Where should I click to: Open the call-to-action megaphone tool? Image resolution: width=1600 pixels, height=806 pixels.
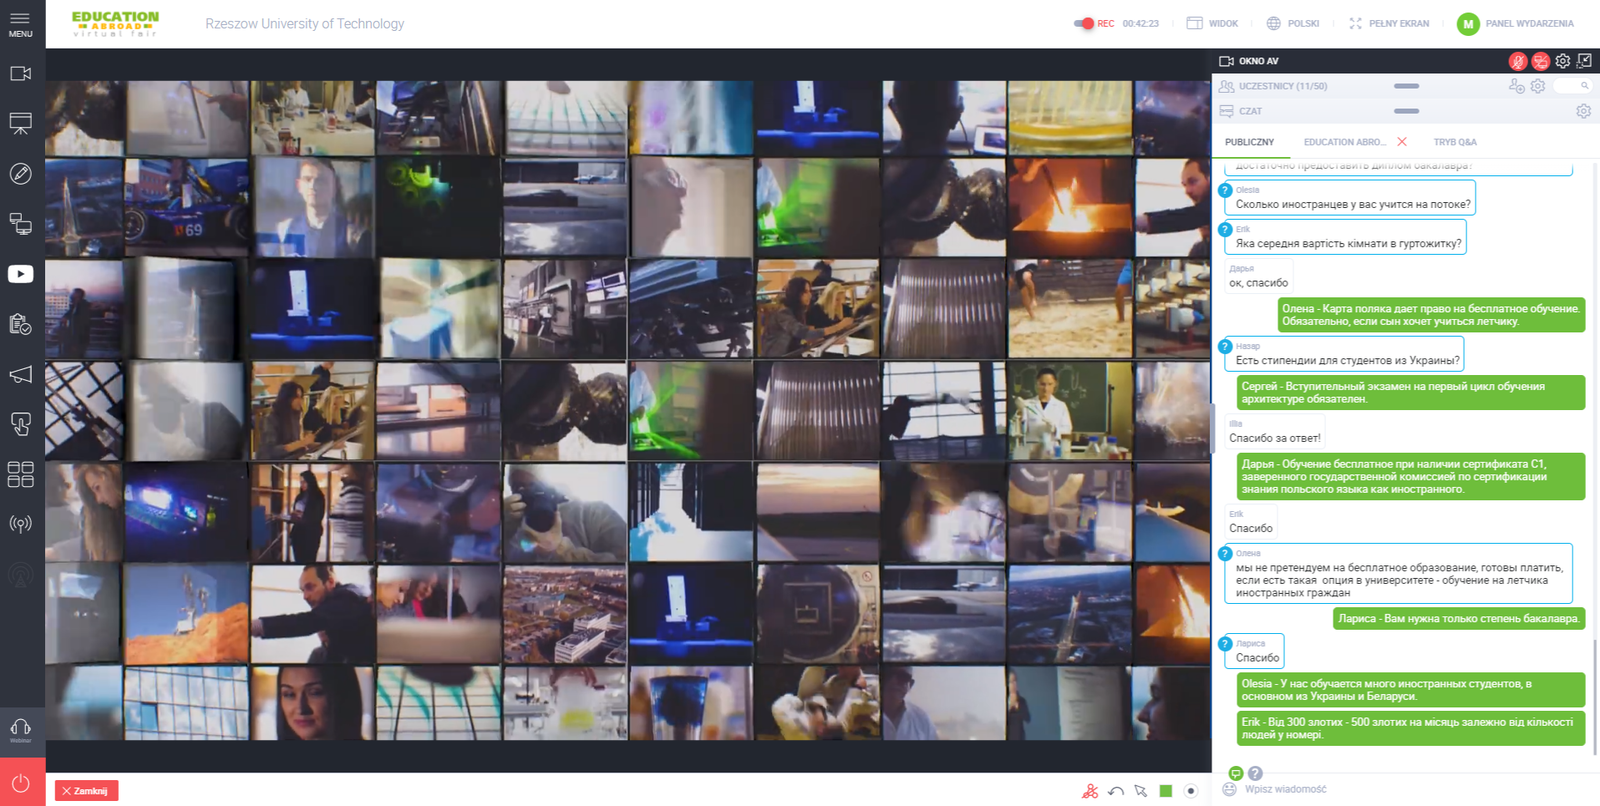[20, 374]
